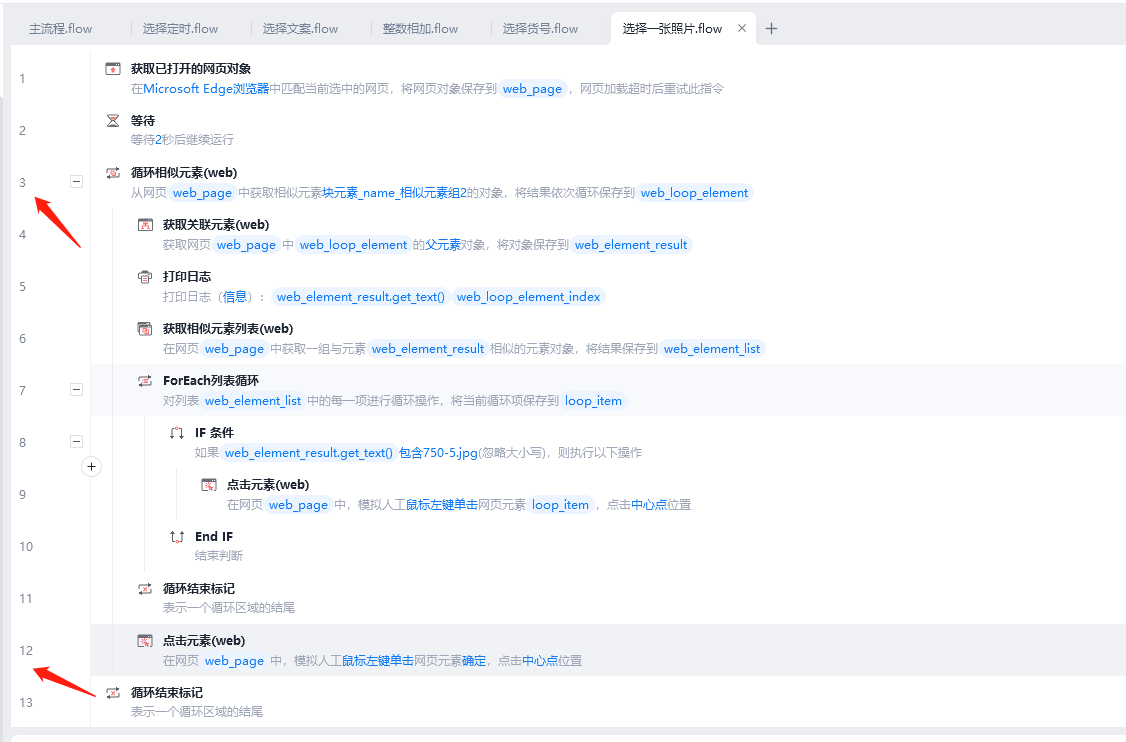Screen dimensions: 1126x742
Task: Click the 获取关联元素(web) step icon
Action: (x=145, y=225)
